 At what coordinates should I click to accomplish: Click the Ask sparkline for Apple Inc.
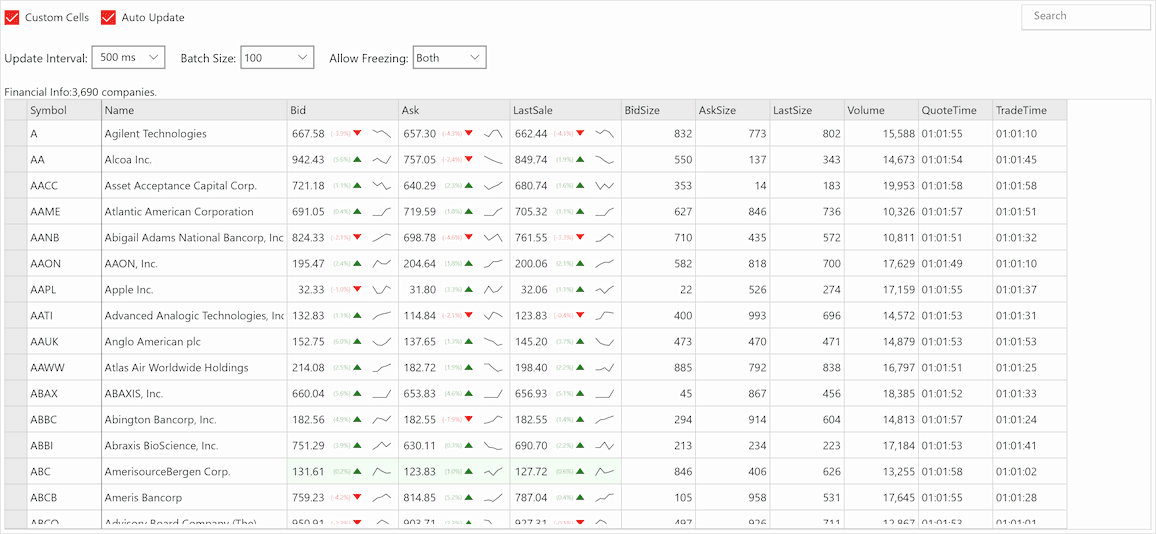point(493,290)
